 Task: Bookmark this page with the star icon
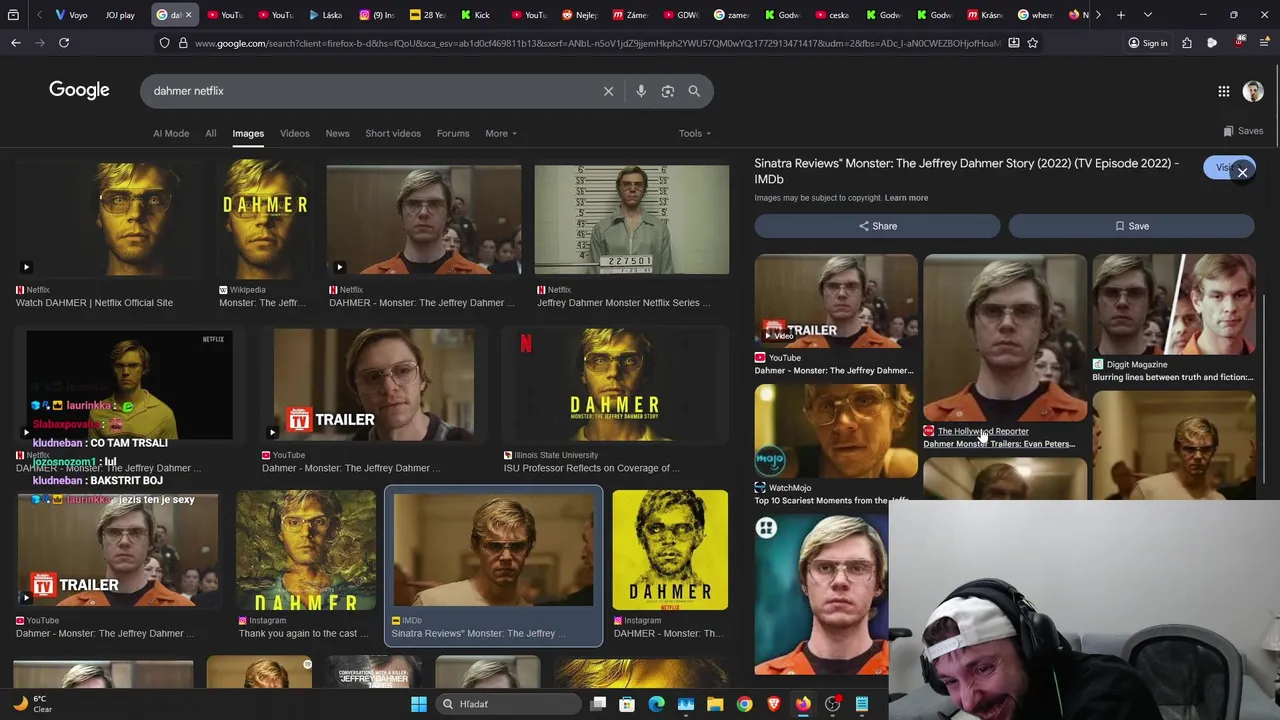[x=1032, y=43]
